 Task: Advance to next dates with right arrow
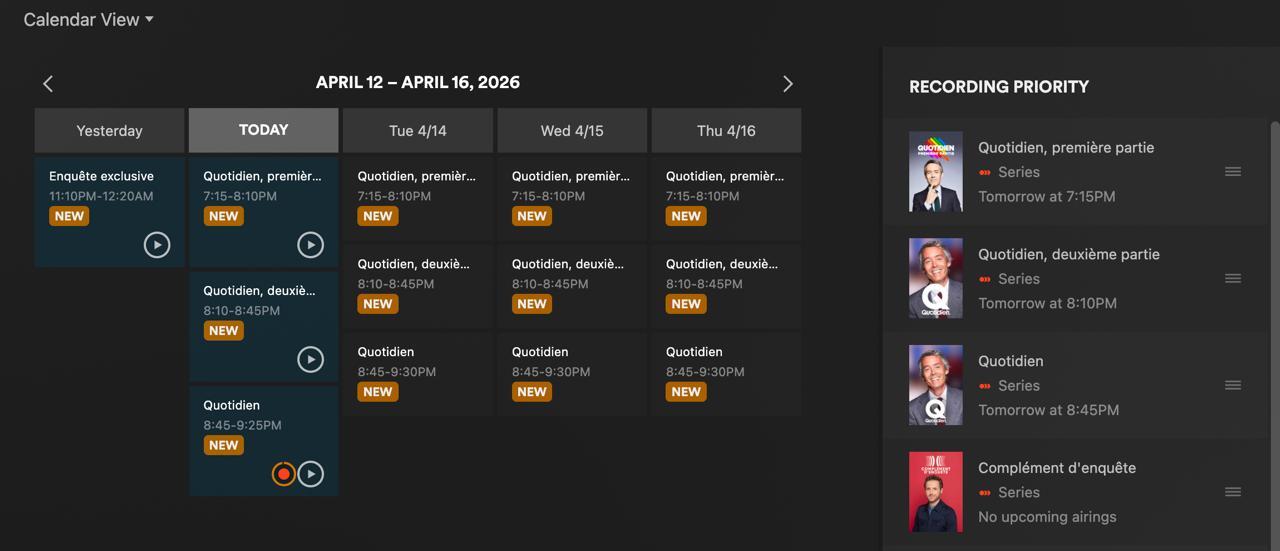pyautogui.click(x=787, y=84)
